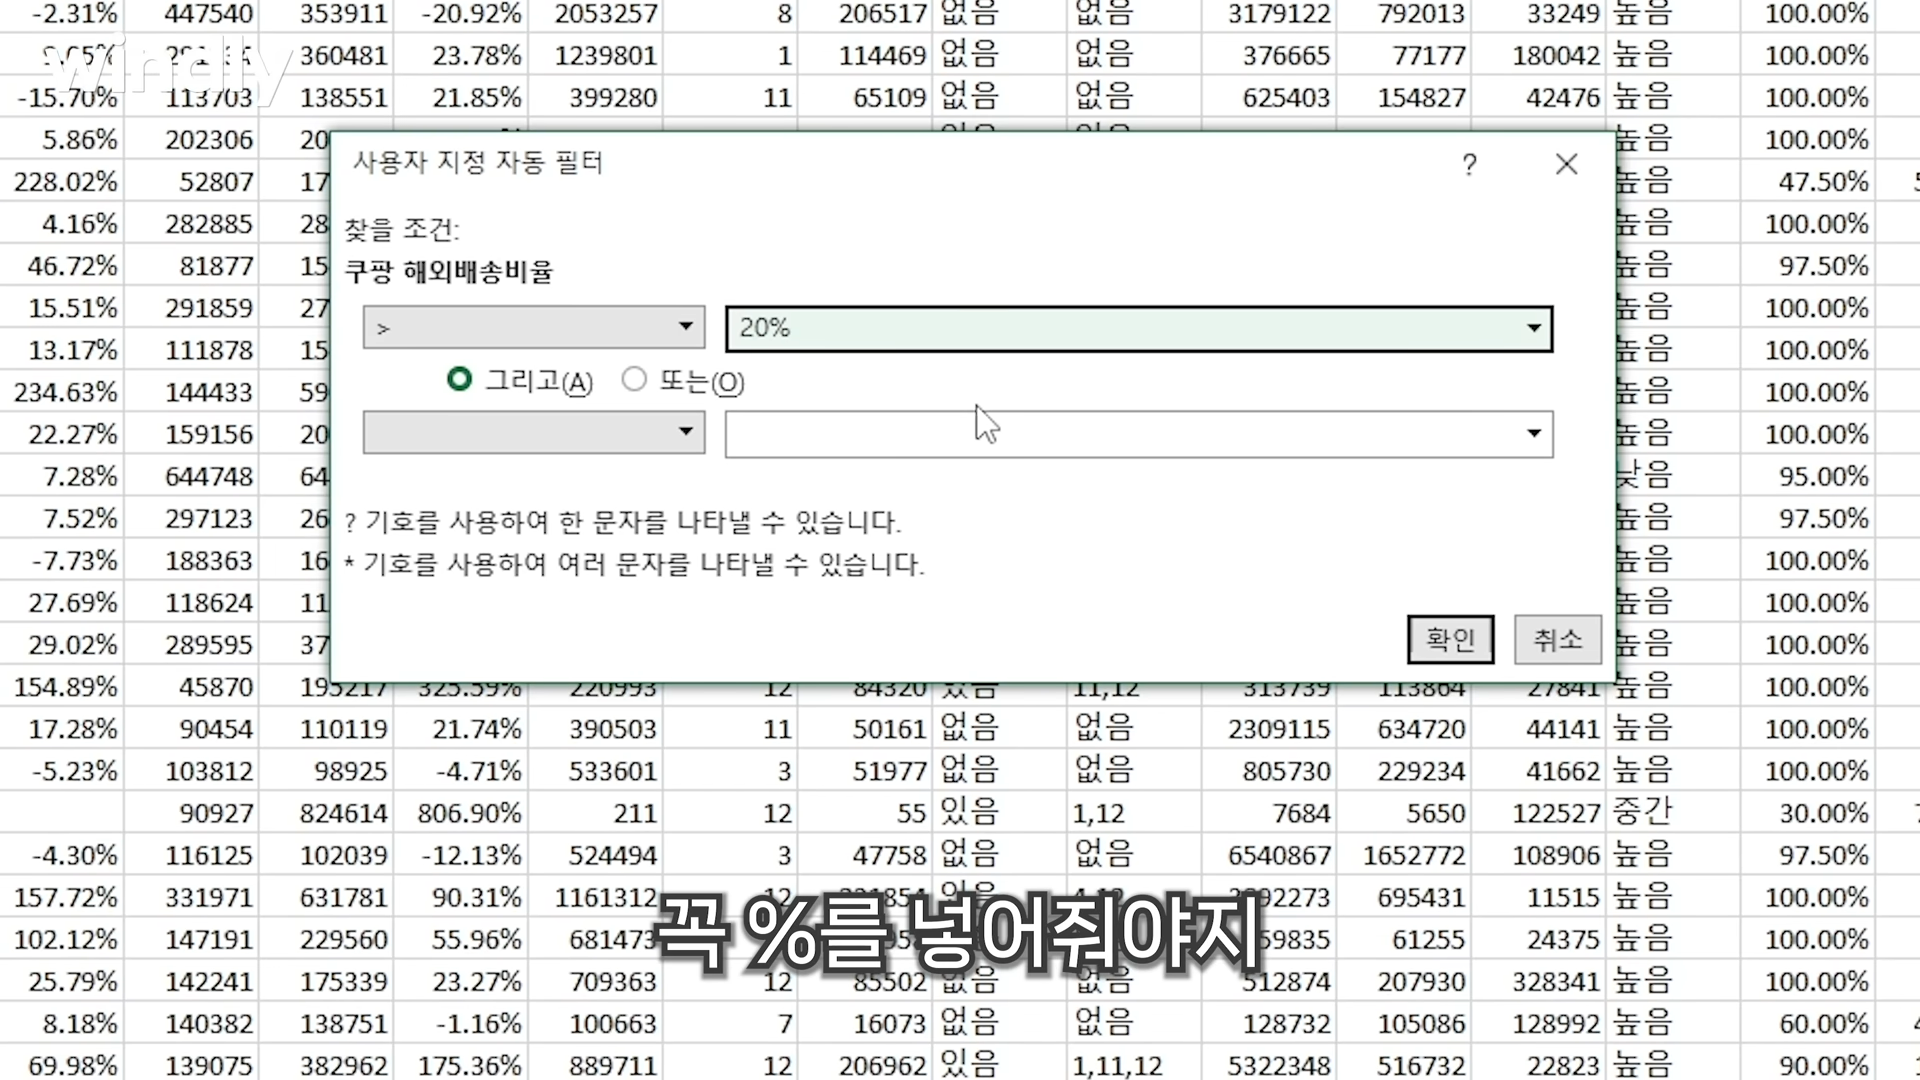Viewport: 1920px width, 1080px height.
Task: Close the custom autofilter dialog
Action: click(1566, 164)
